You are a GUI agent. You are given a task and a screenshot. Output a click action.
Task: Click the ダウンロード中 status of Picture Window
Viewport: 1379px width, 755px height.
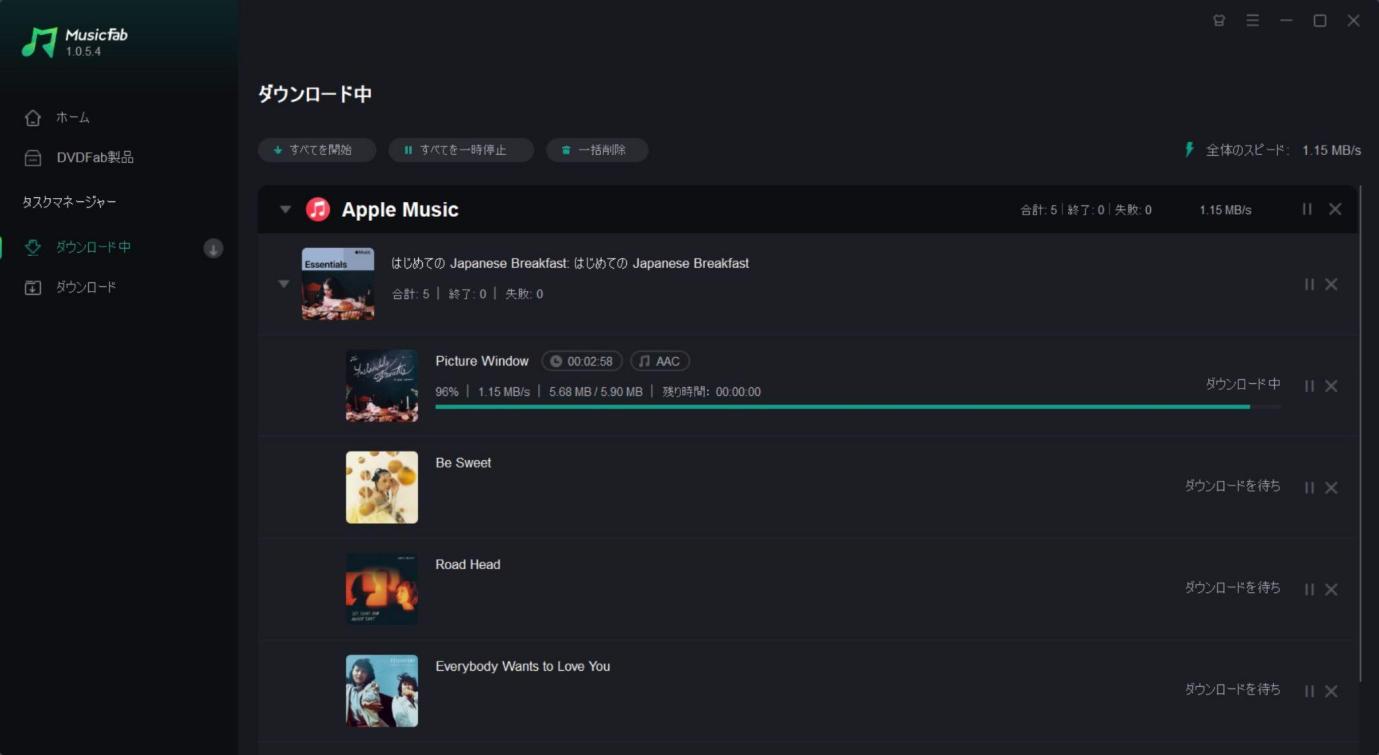pyautogui.click(x=1243, y=384)
